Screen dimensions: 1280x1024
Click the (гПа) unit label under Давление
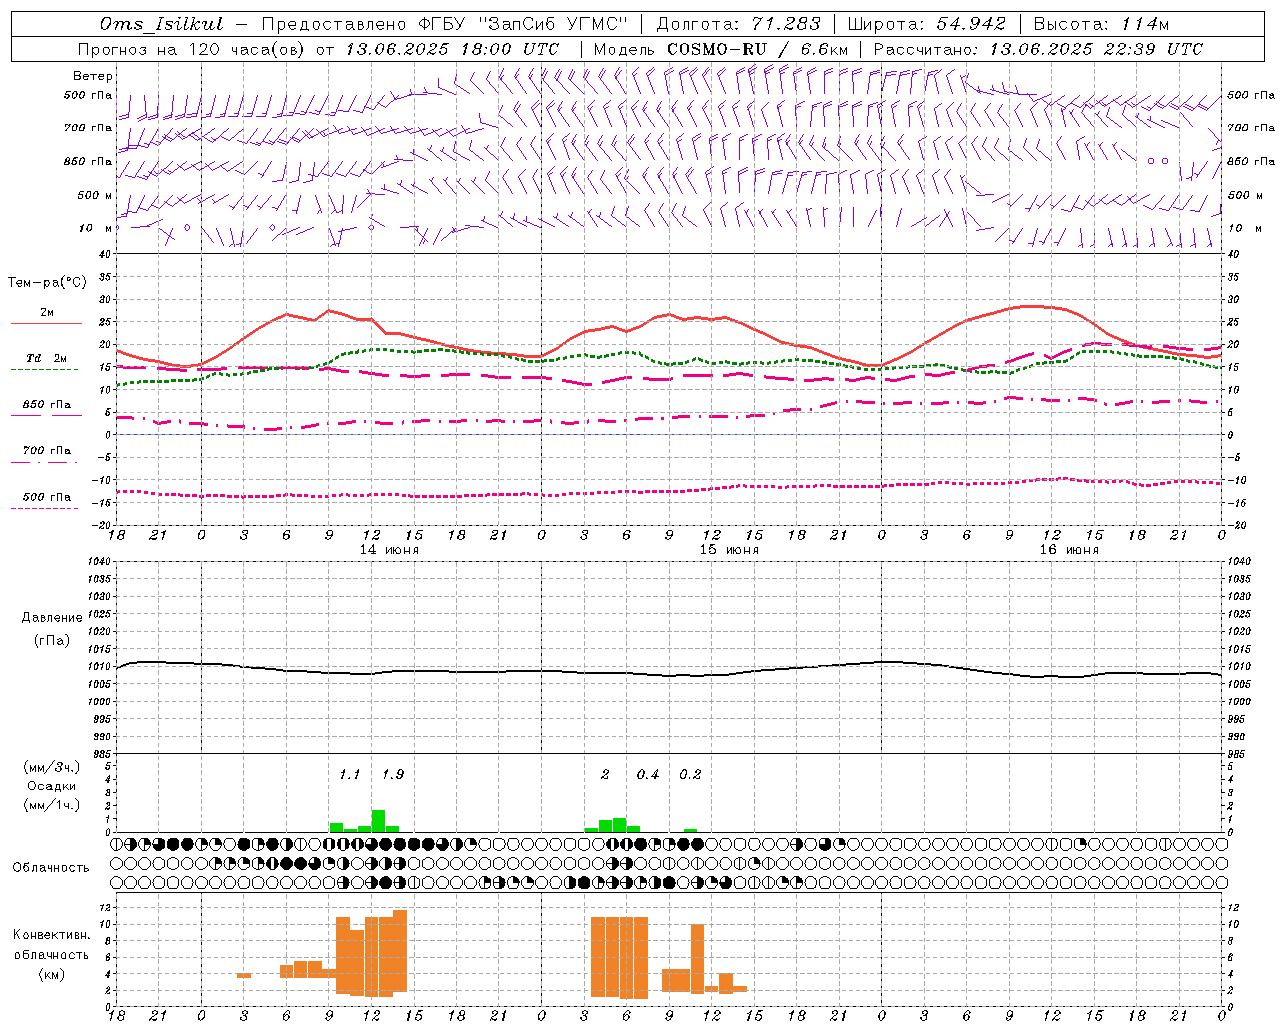coord(52,640)
